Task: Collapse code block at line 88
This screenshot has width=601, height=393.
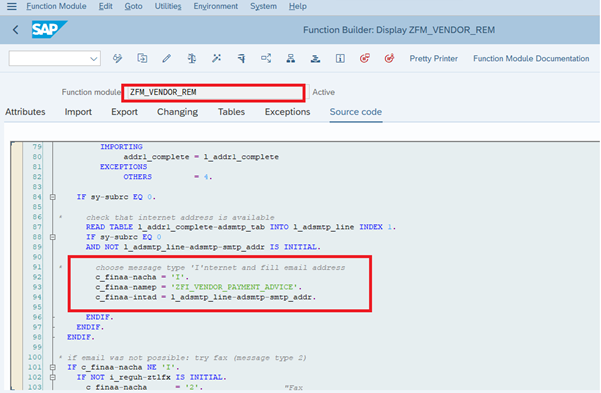Action: click(53, 237)
